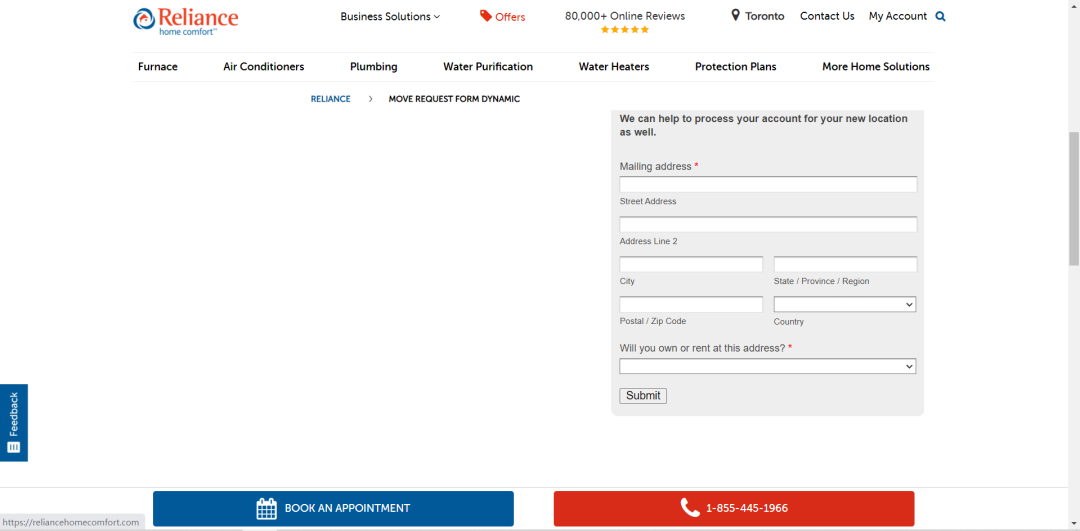This screenshot has width=1080, height=531.
Task: Click the page vertical scrollbar
Action: (1074, 197)
